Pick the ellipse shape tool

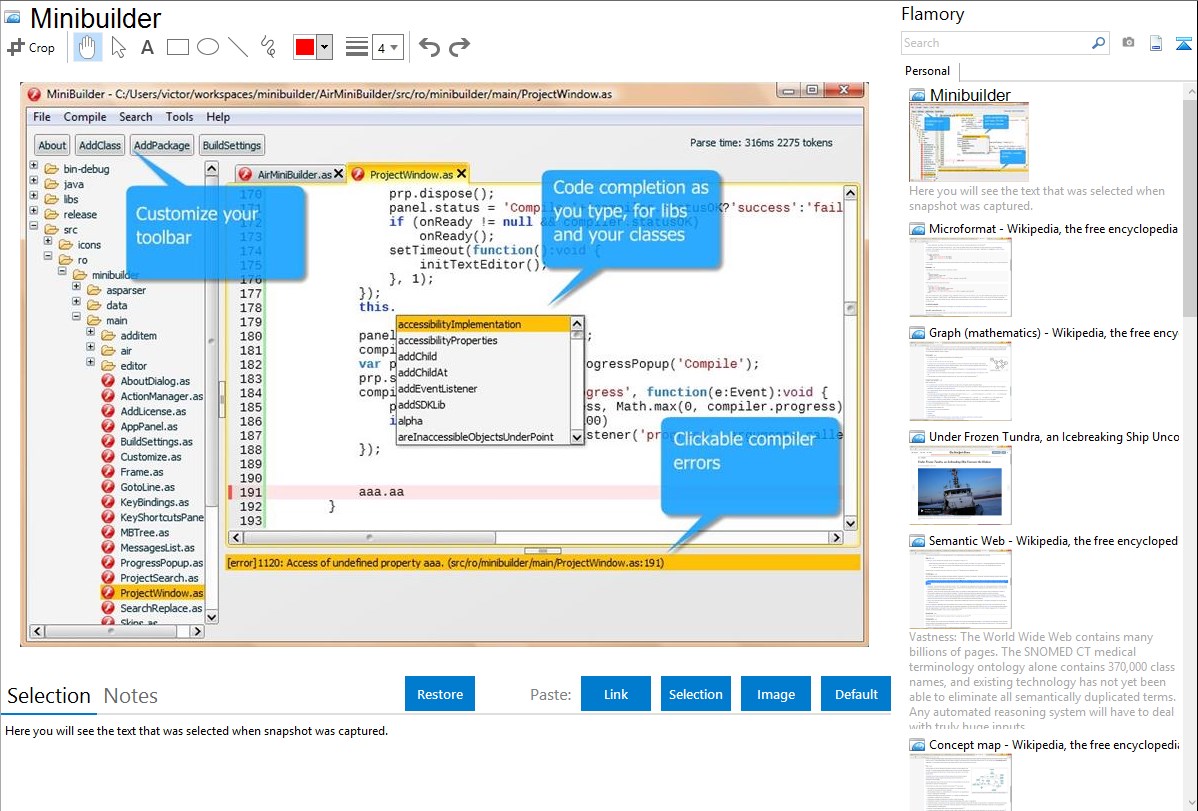tap(207, 47)
